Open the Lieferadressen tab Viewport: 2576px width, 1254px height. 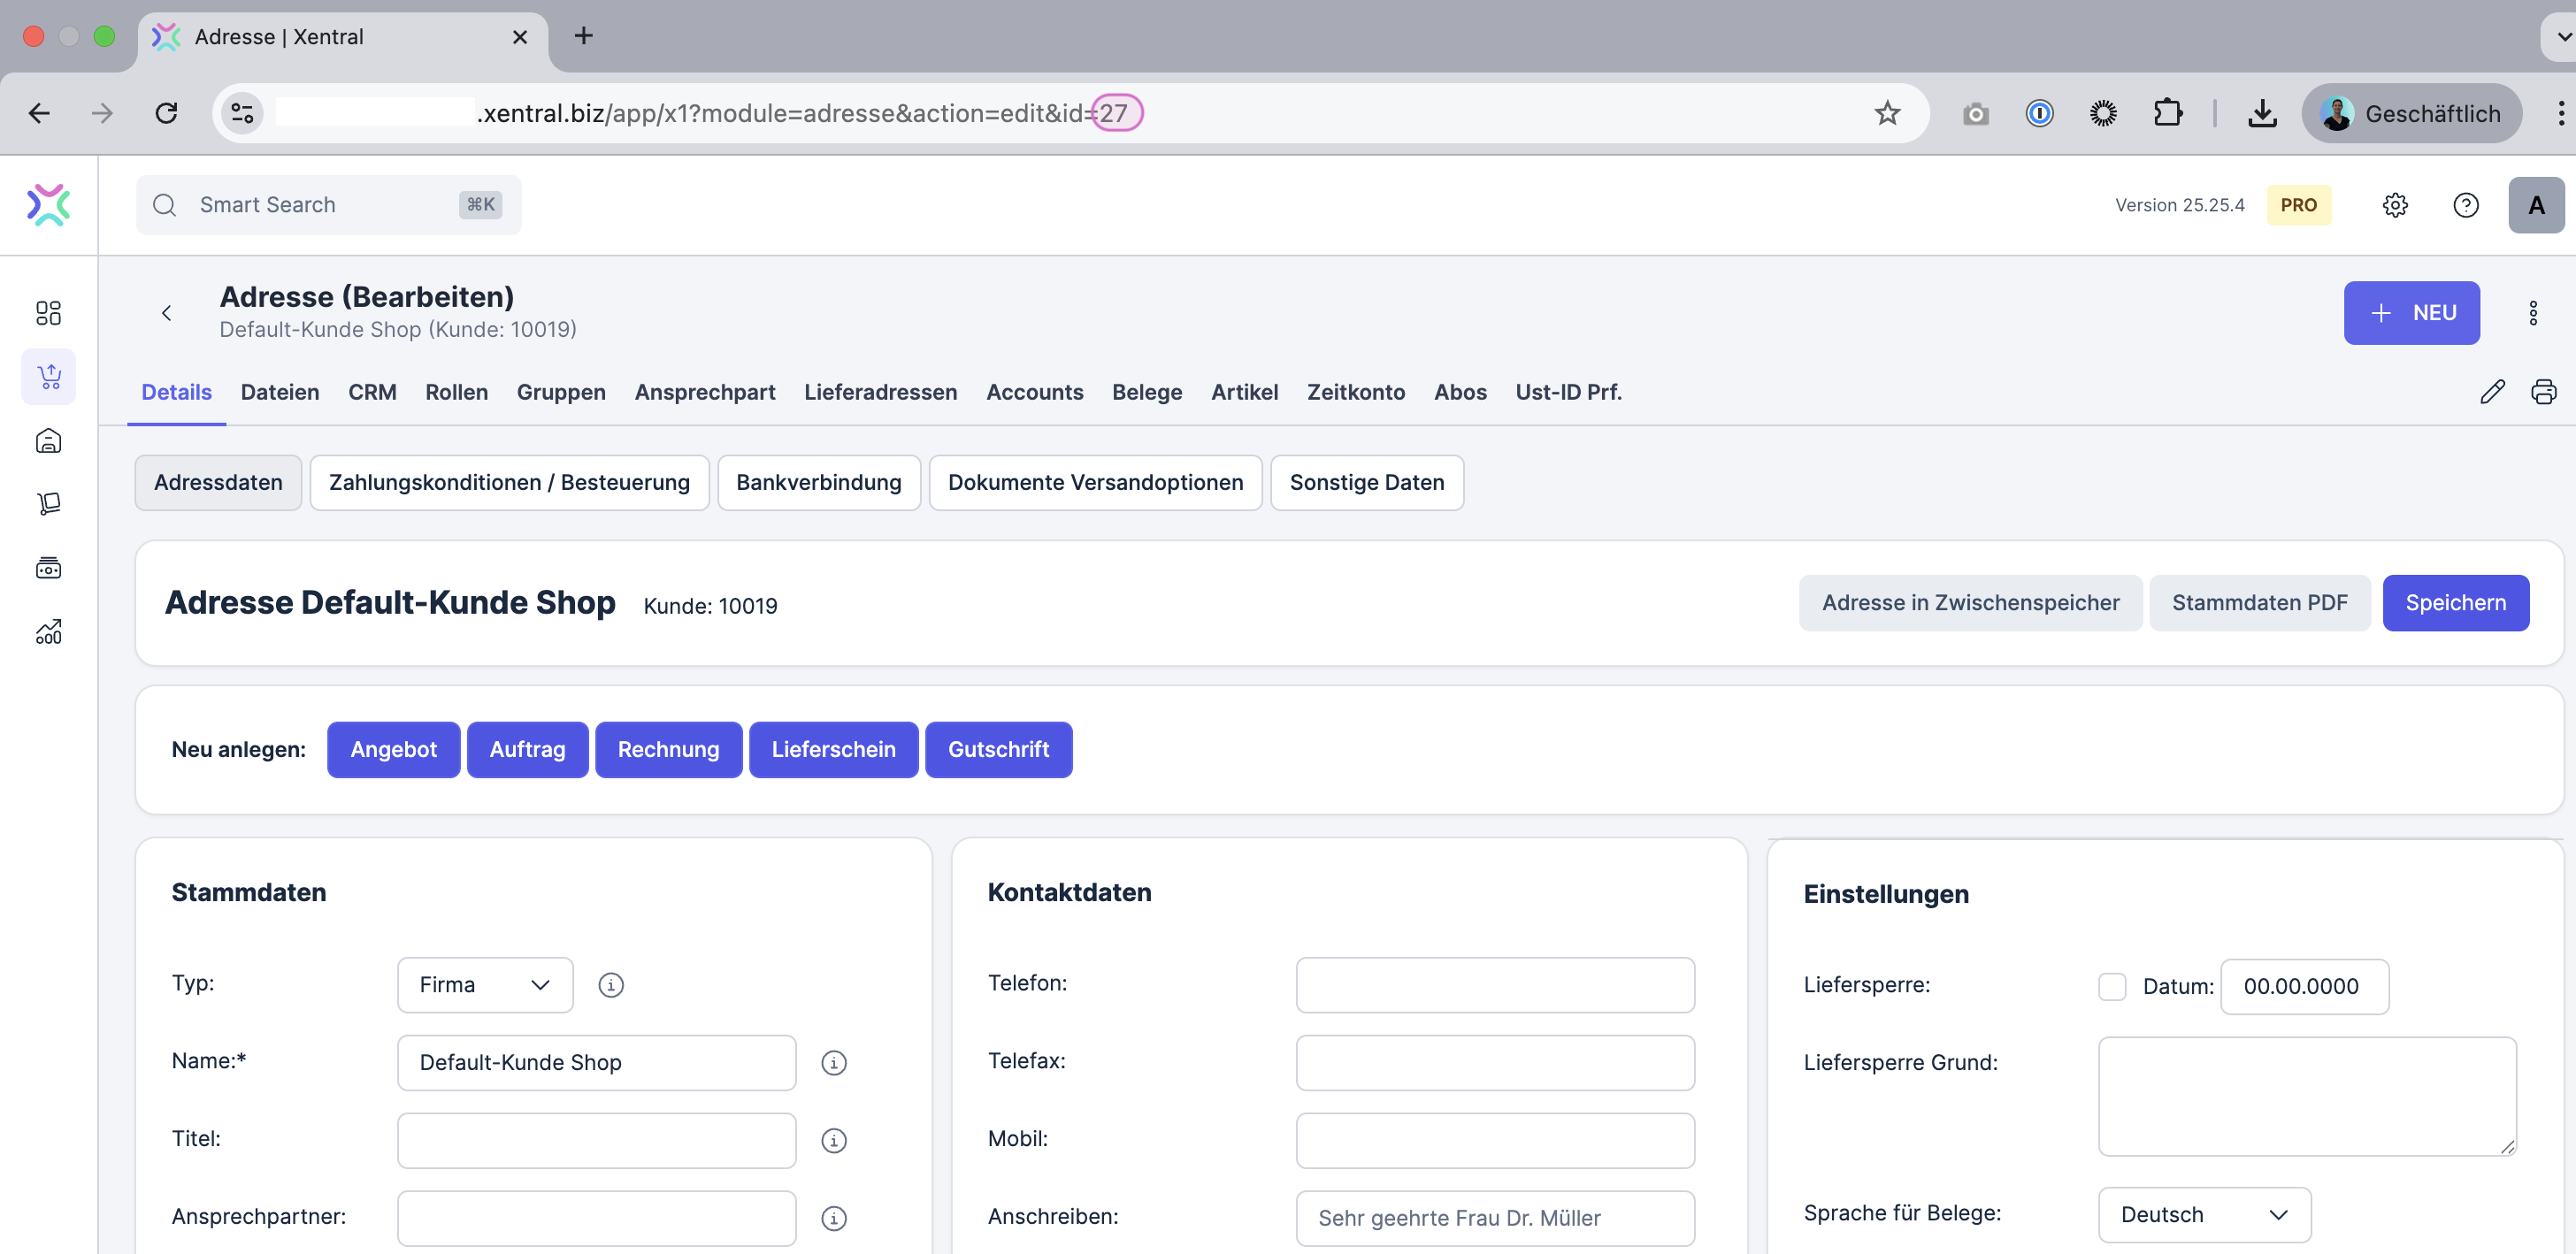[880, 392]
